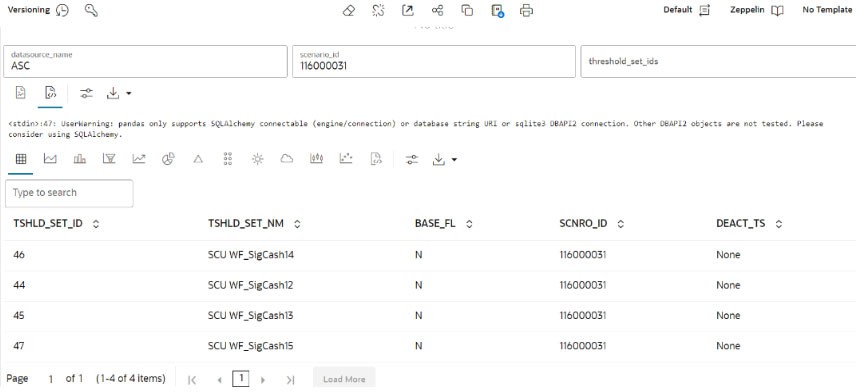The width and height of the screenshot is (856, 392).
Task: Click DEACT_TS None in SigCash15 row
Action: pyautogui.click(x=728, y=346)
